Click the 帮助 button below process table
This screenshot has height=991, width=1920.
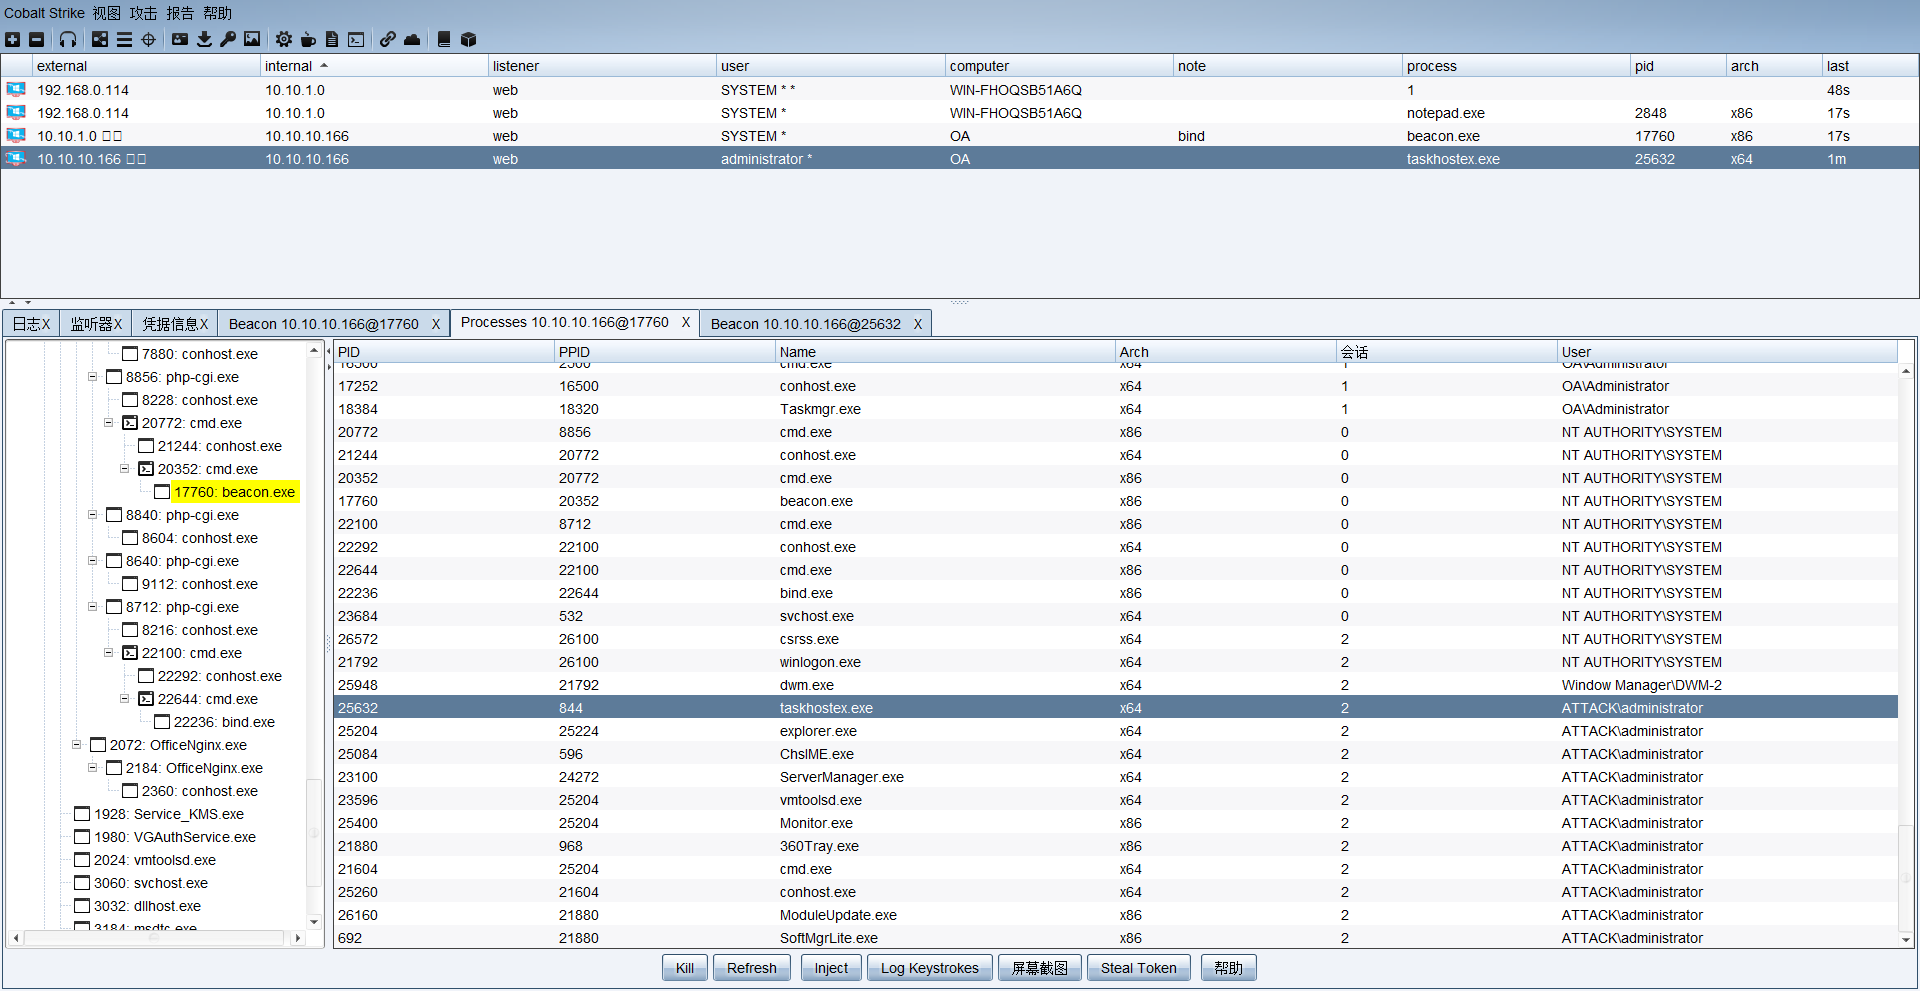point(1229,968)
